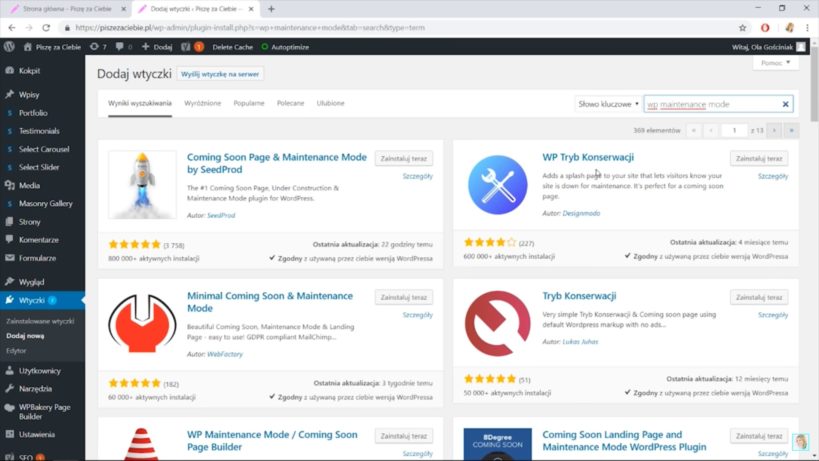
Task: Jump to last results page arrow
Action: (791, 131)
